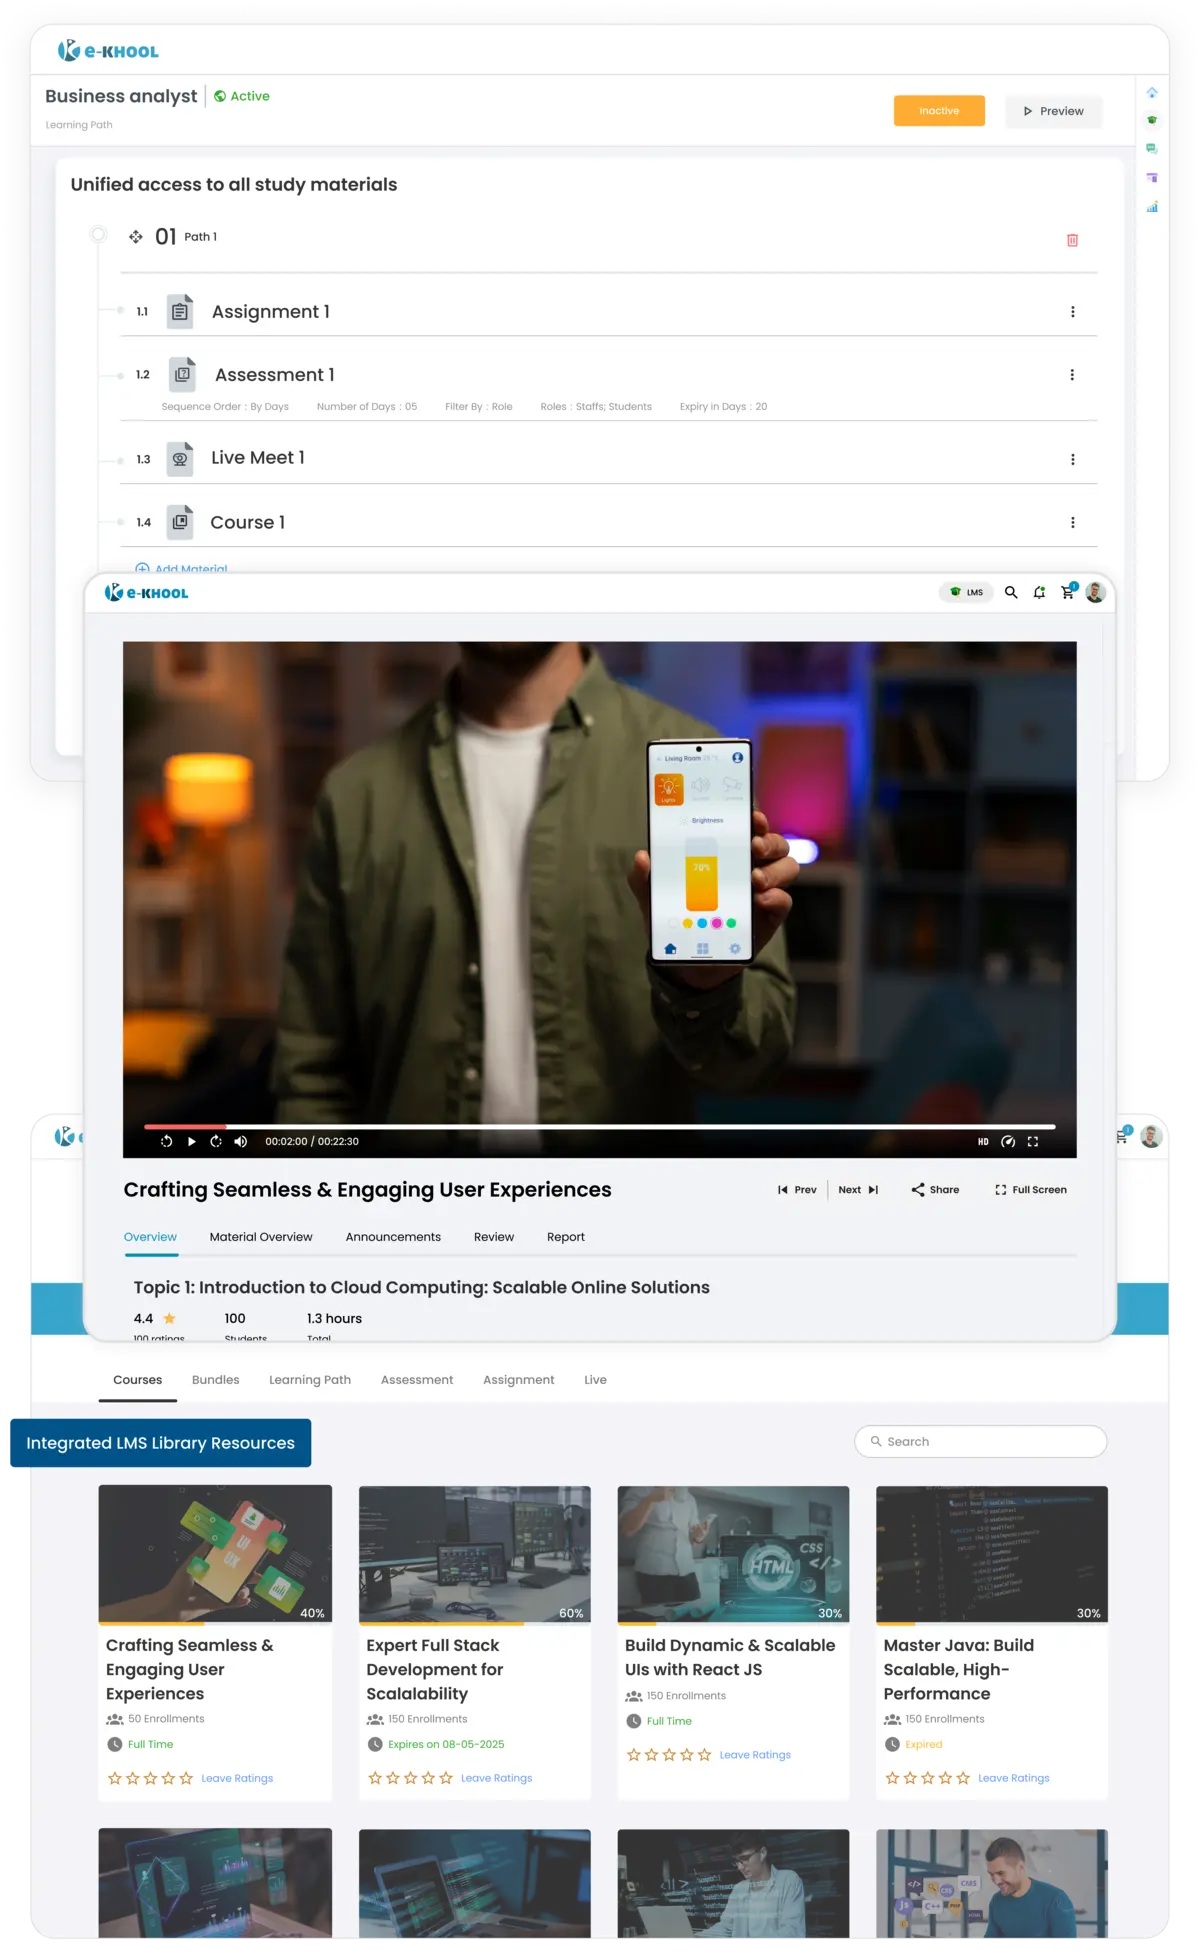Open the user avatar in the video page header
Image resolution: width=1200 pixels, height=1959 pixels.
[x=1096, y=592]
